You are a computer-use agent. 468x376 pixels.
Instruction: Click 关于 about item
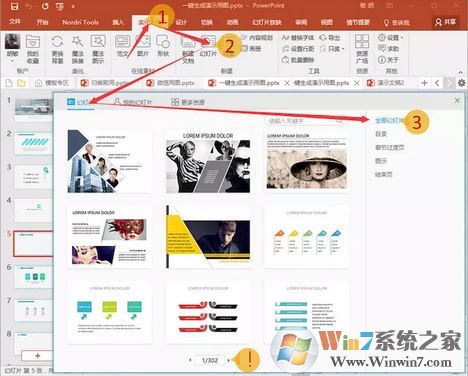(x=388, y=60)
